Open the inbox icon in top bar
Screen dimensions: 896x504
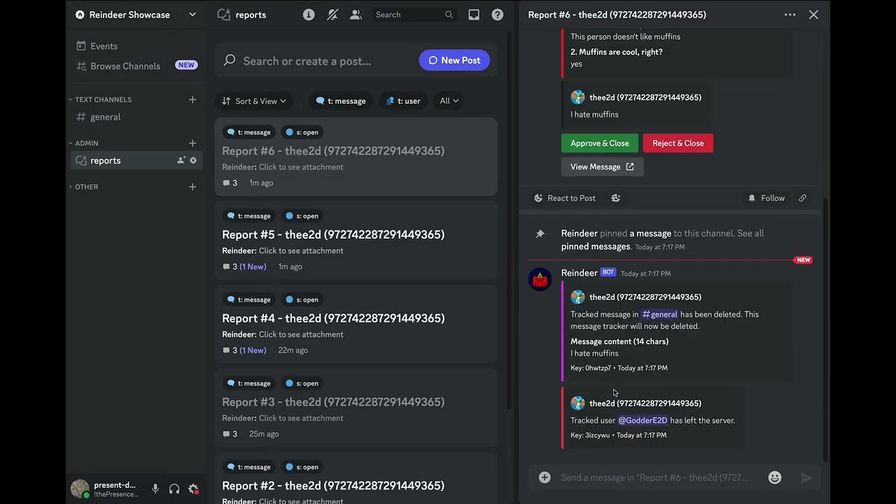(474, 15)
